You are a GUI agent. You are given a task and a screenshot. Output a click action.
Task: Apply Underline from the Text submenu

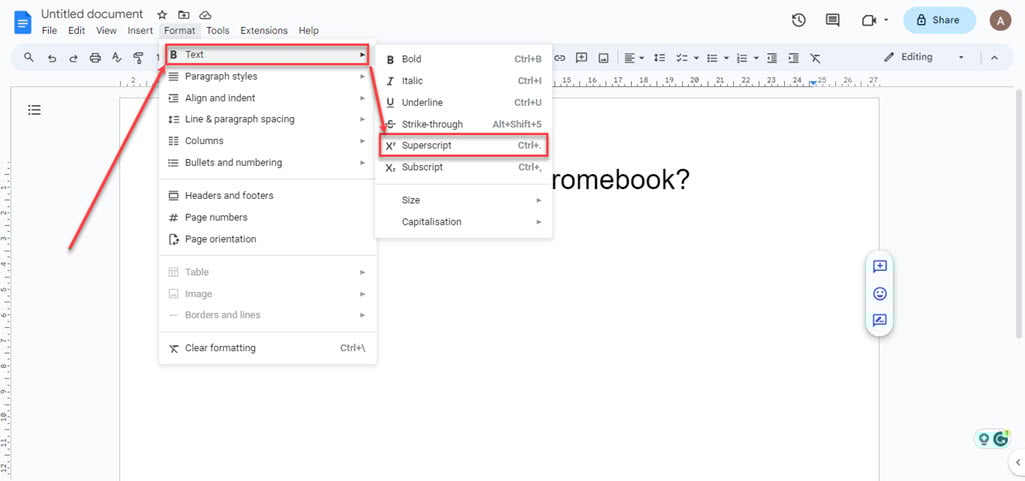(x=463, y=103)
